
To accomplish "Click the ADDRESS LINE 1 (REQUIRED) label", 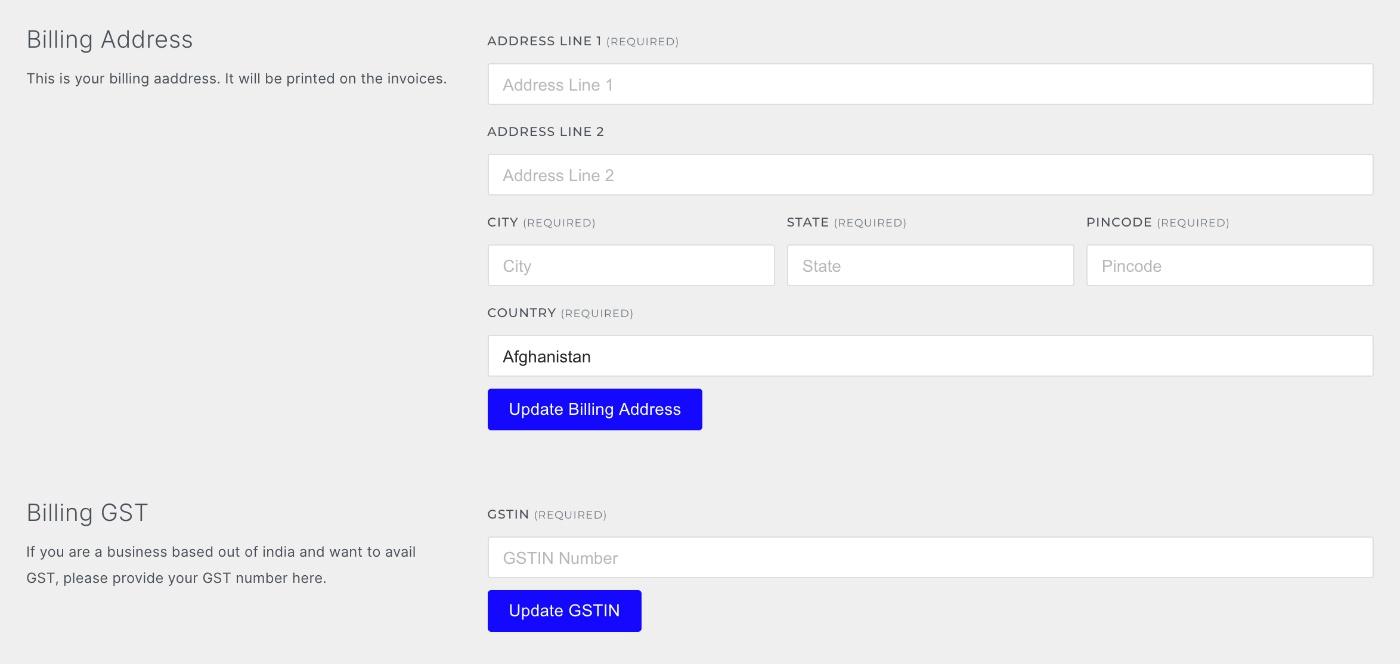I will [x=583, y=41].
